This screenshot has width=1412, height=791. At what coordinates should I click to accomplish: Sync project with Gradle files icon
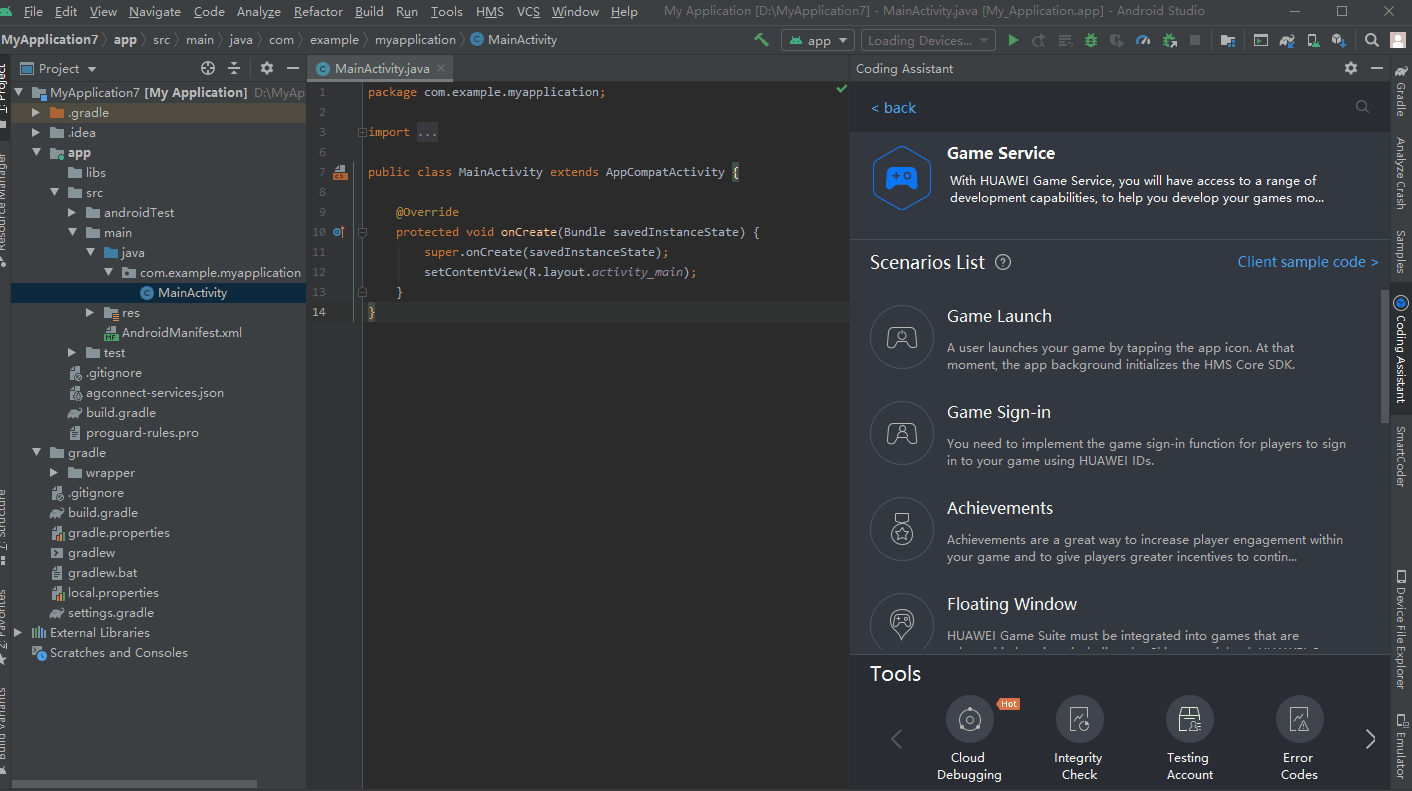click(x=1287, y=40)
